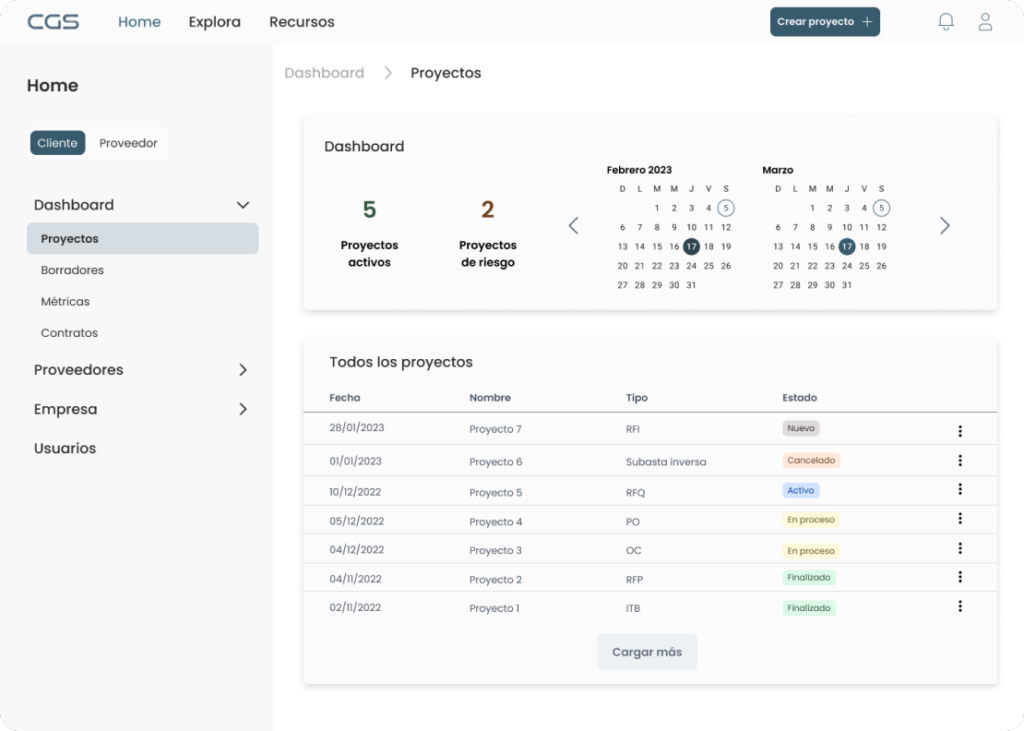Switch to the Proveedor view toggle
1024x731 pixels.
coord(128,143)
